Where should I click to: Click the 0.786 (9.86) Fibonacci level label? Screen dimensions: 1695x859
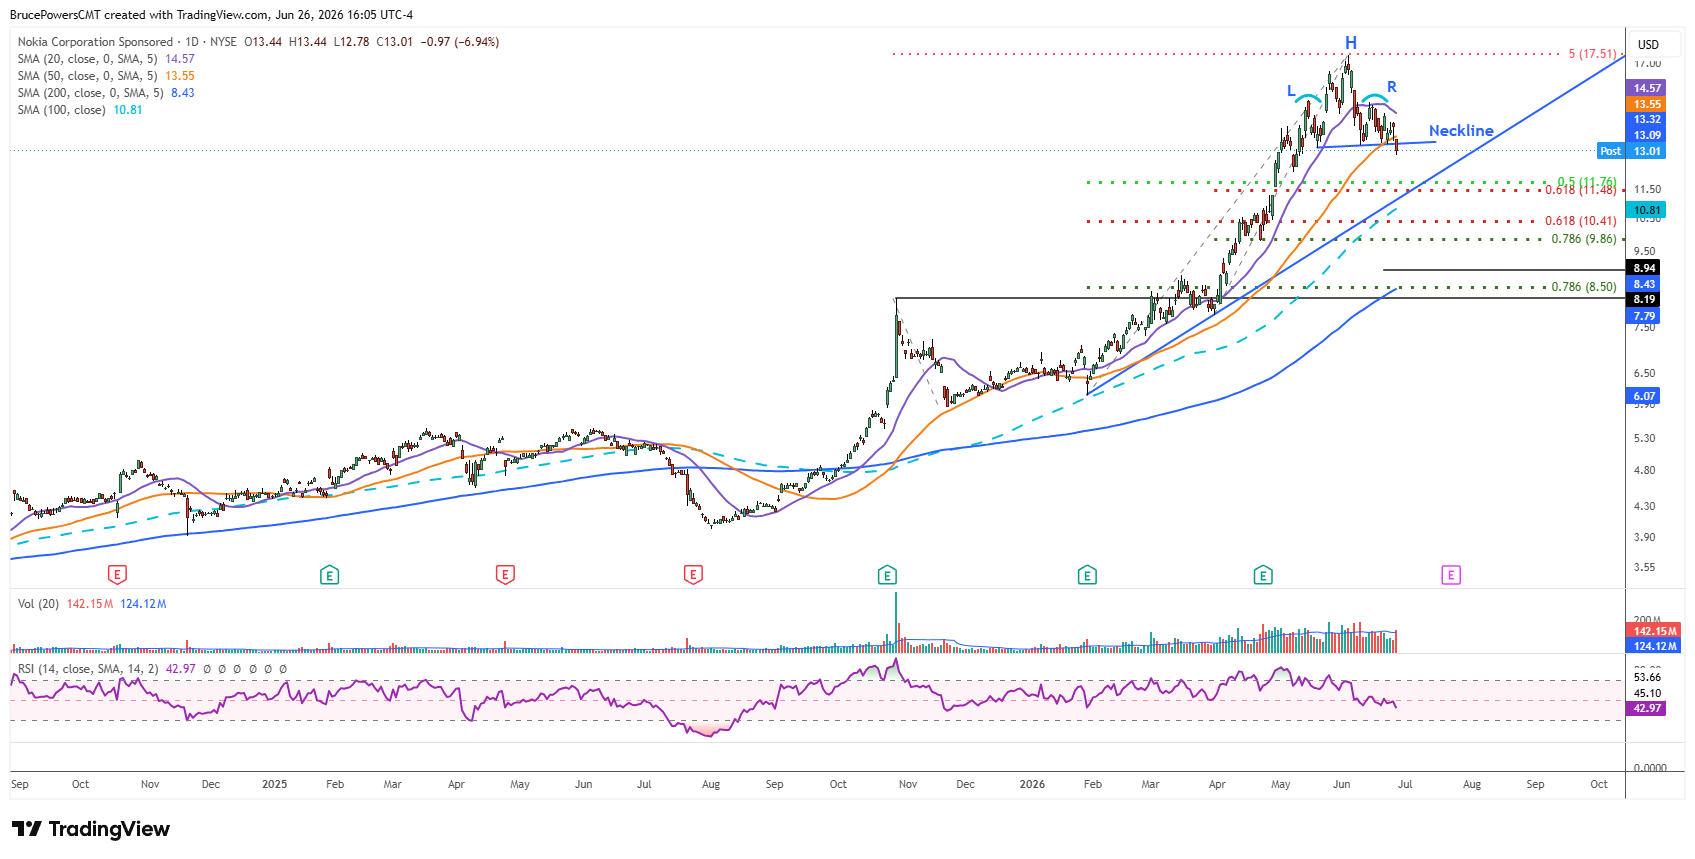pos(1584,239)
